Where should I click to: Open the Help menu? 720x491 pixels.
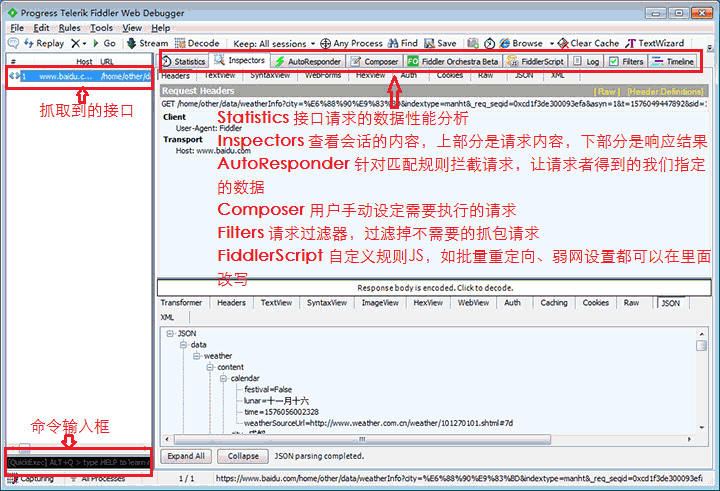(161, 28)
